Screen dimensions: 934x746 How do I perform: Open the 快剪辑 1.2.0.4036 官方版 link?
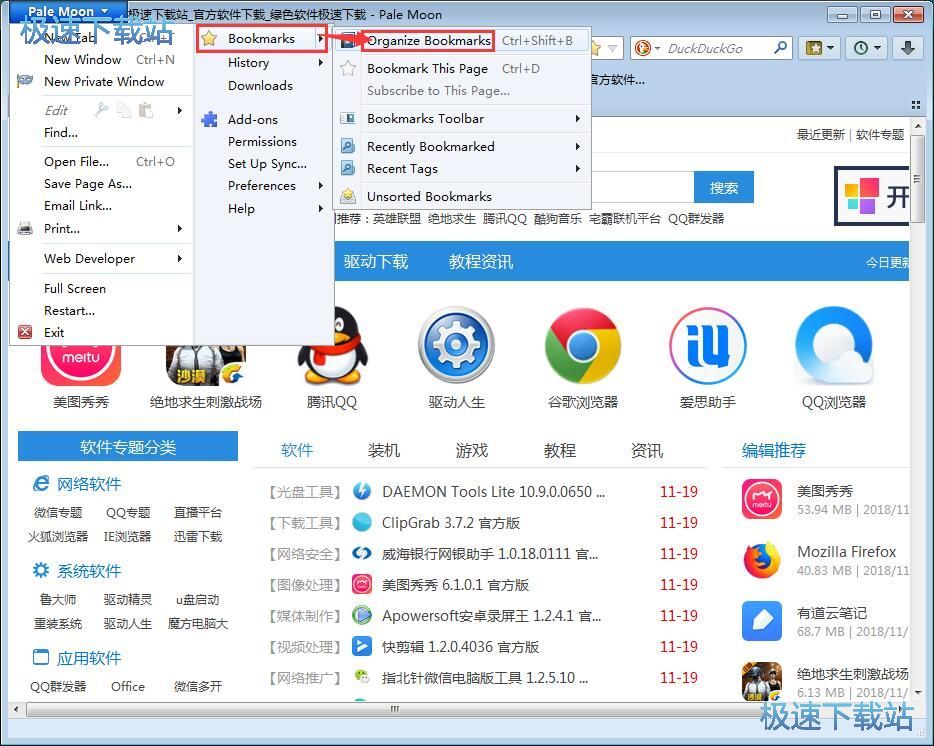coord(460,646)
